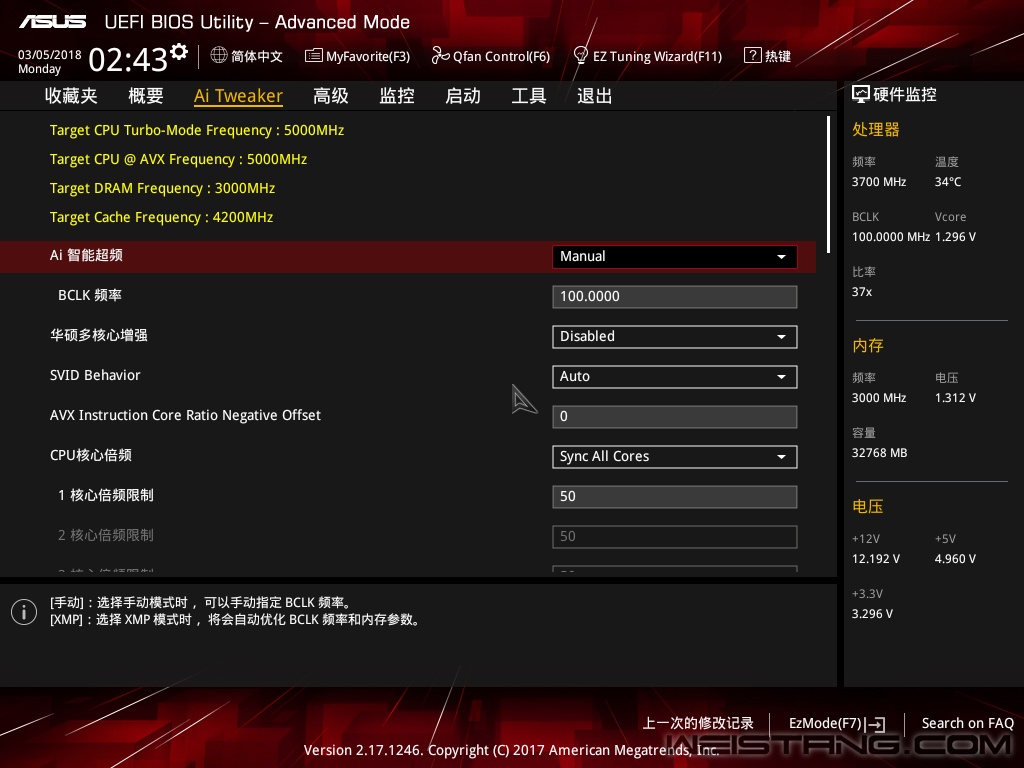Switch to EzMode(F7)
Screen dimensions: 1024x768
click(837, 724)
